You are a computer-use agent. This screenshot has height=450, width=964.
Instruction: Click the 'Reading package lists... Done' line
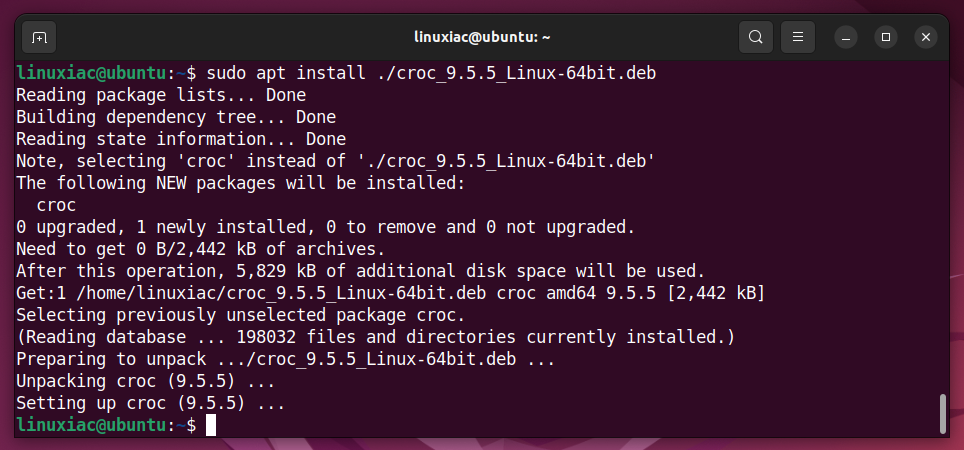161,95
